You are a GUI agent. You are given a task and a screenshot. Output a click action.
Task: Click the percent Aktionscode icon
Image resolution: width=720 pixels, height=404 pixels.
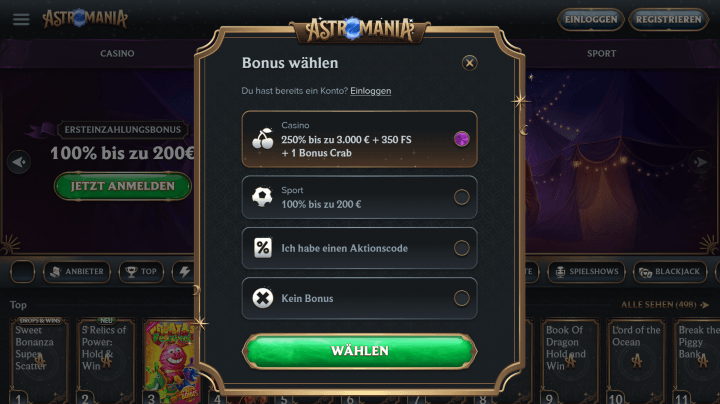point(263,248)
